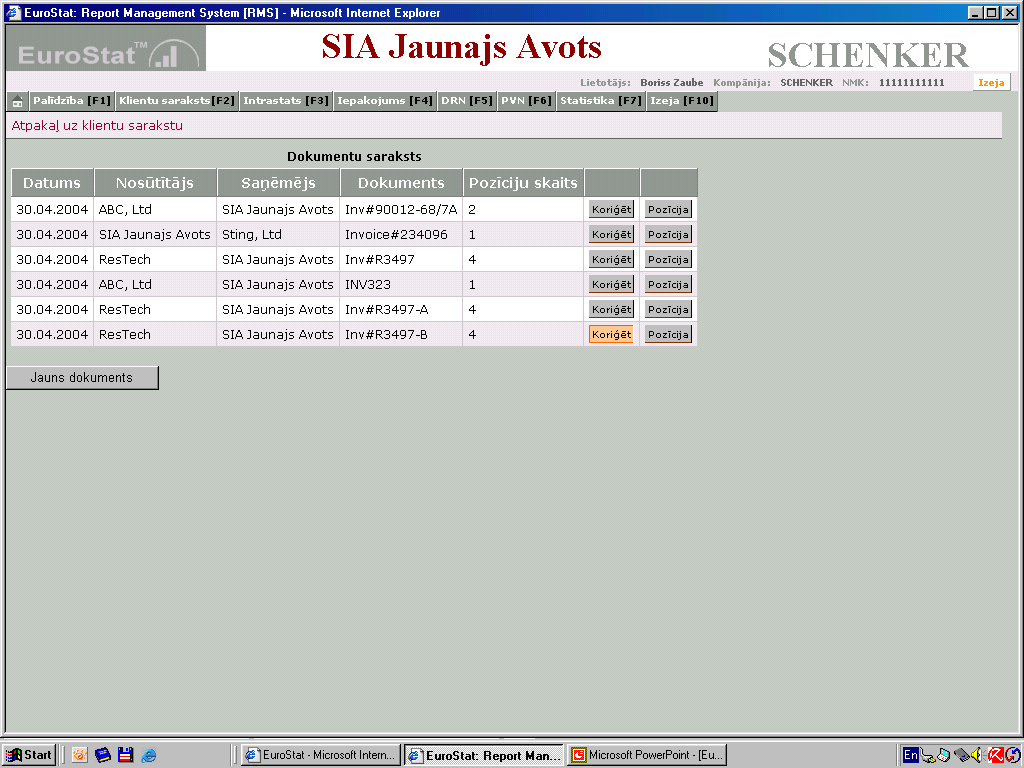The image size is (1024, 768).
Task: Select the Sting, Ltd recipient cell
Action: pyautogui.click(x=278, y=234)
